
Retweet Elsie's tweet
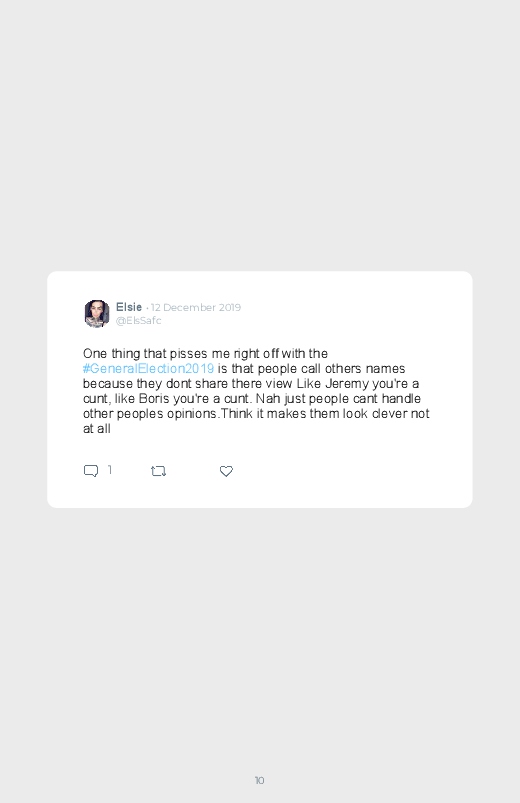point(158,471)
